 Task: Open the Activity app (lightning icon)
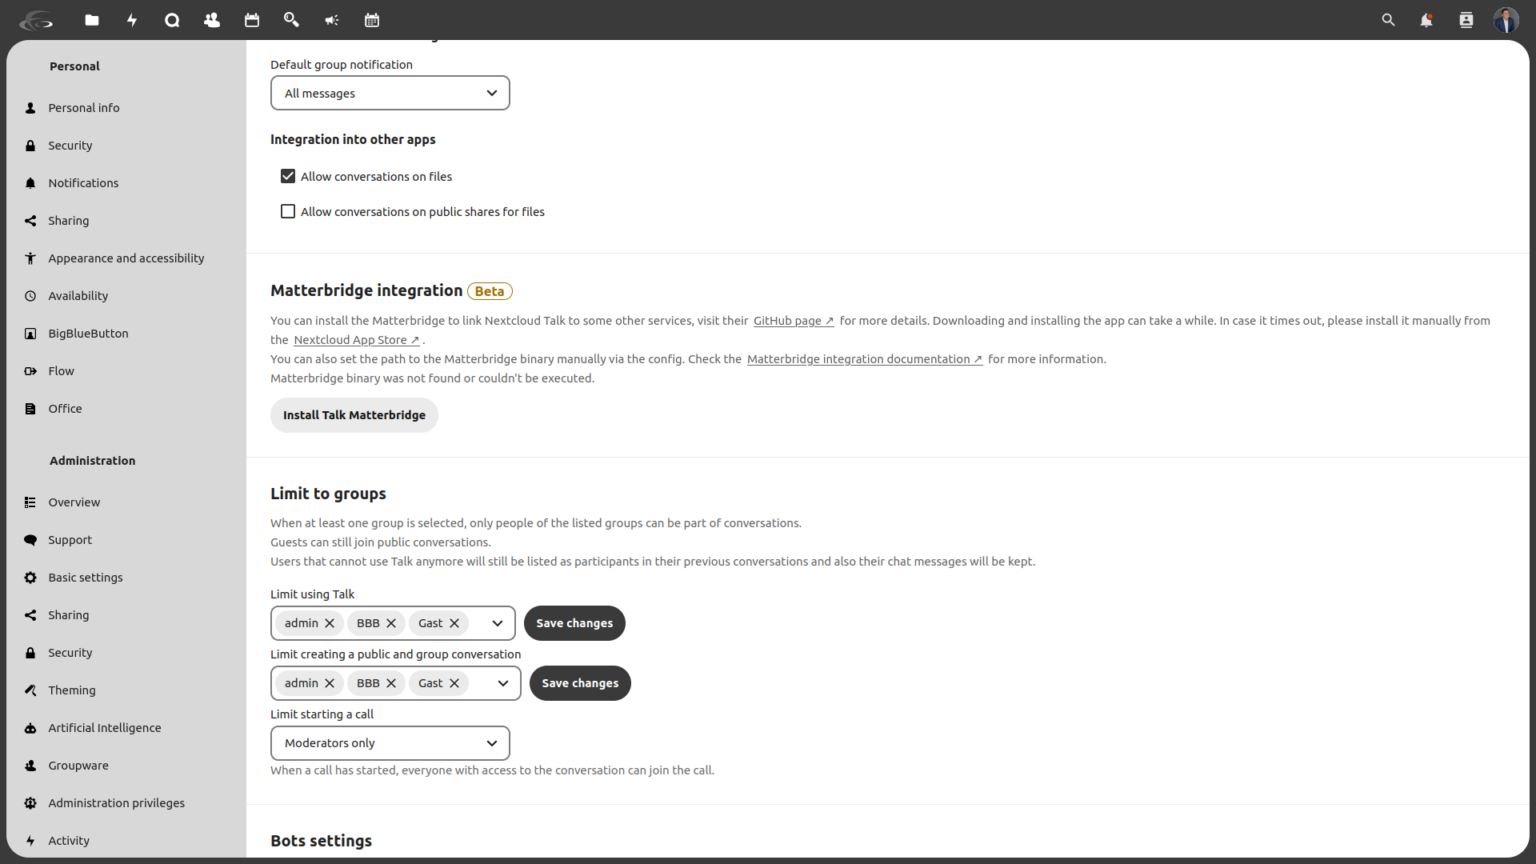(132, 19)
